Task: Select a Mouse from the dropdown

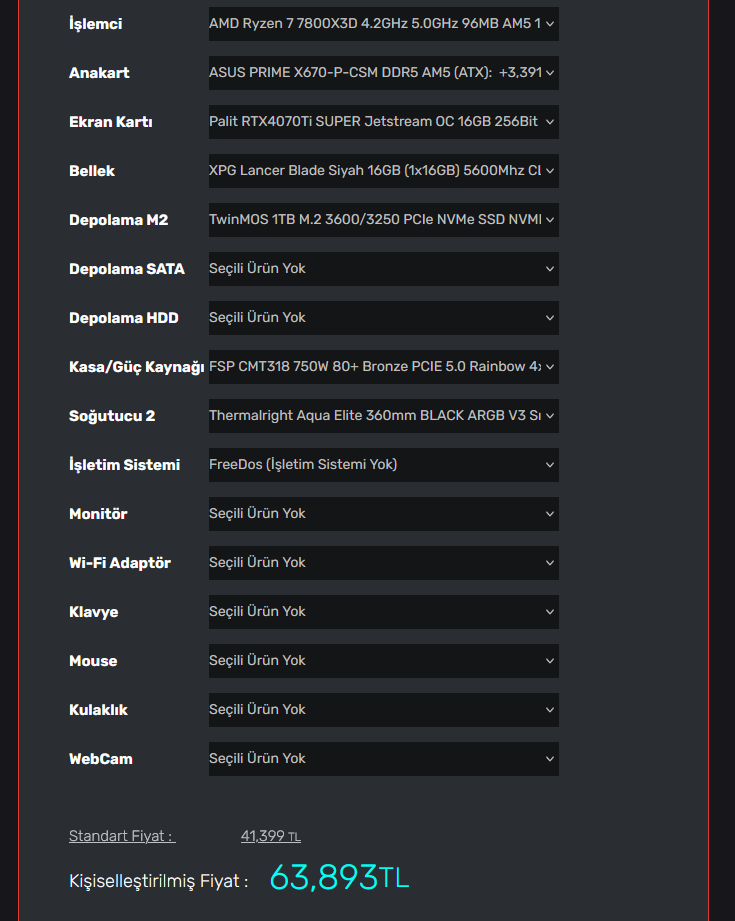Action: tap(383, 661)
